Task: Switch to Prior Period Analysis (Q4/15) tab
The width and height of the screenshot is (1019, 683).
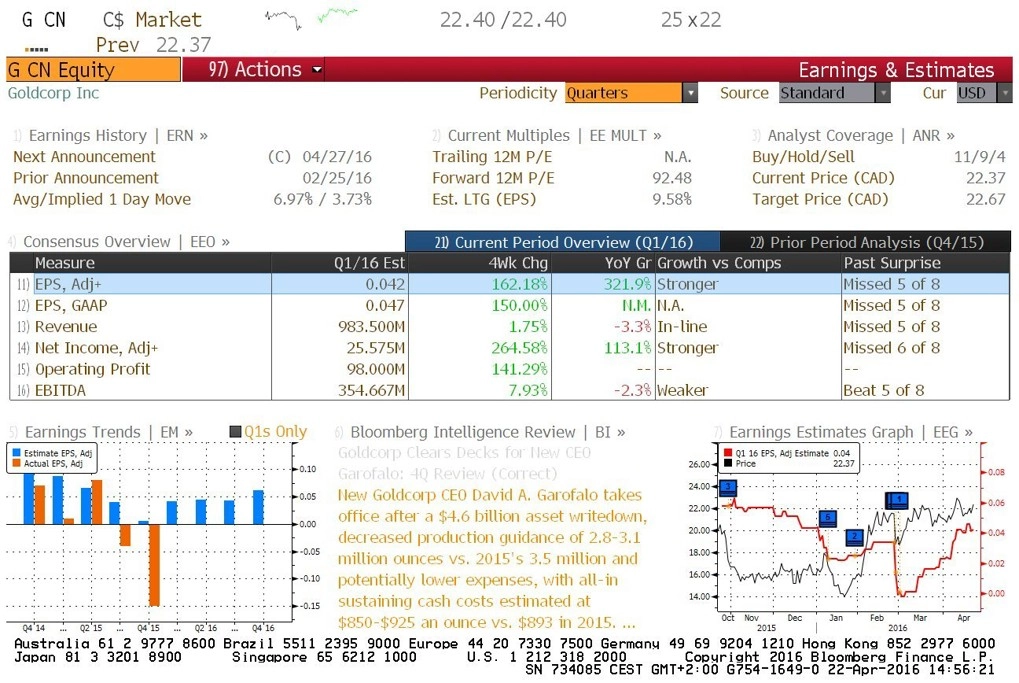Action: point(866,242)
